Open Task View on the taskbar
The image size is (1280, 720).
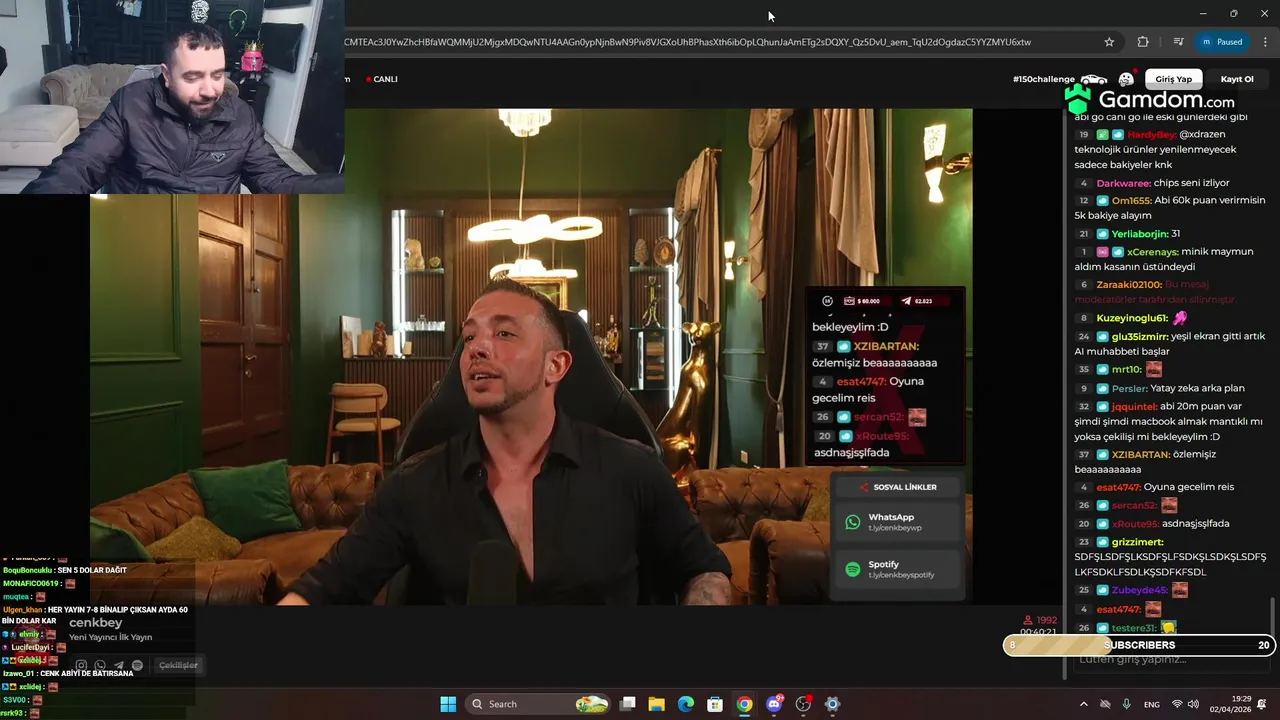[627, 704]
